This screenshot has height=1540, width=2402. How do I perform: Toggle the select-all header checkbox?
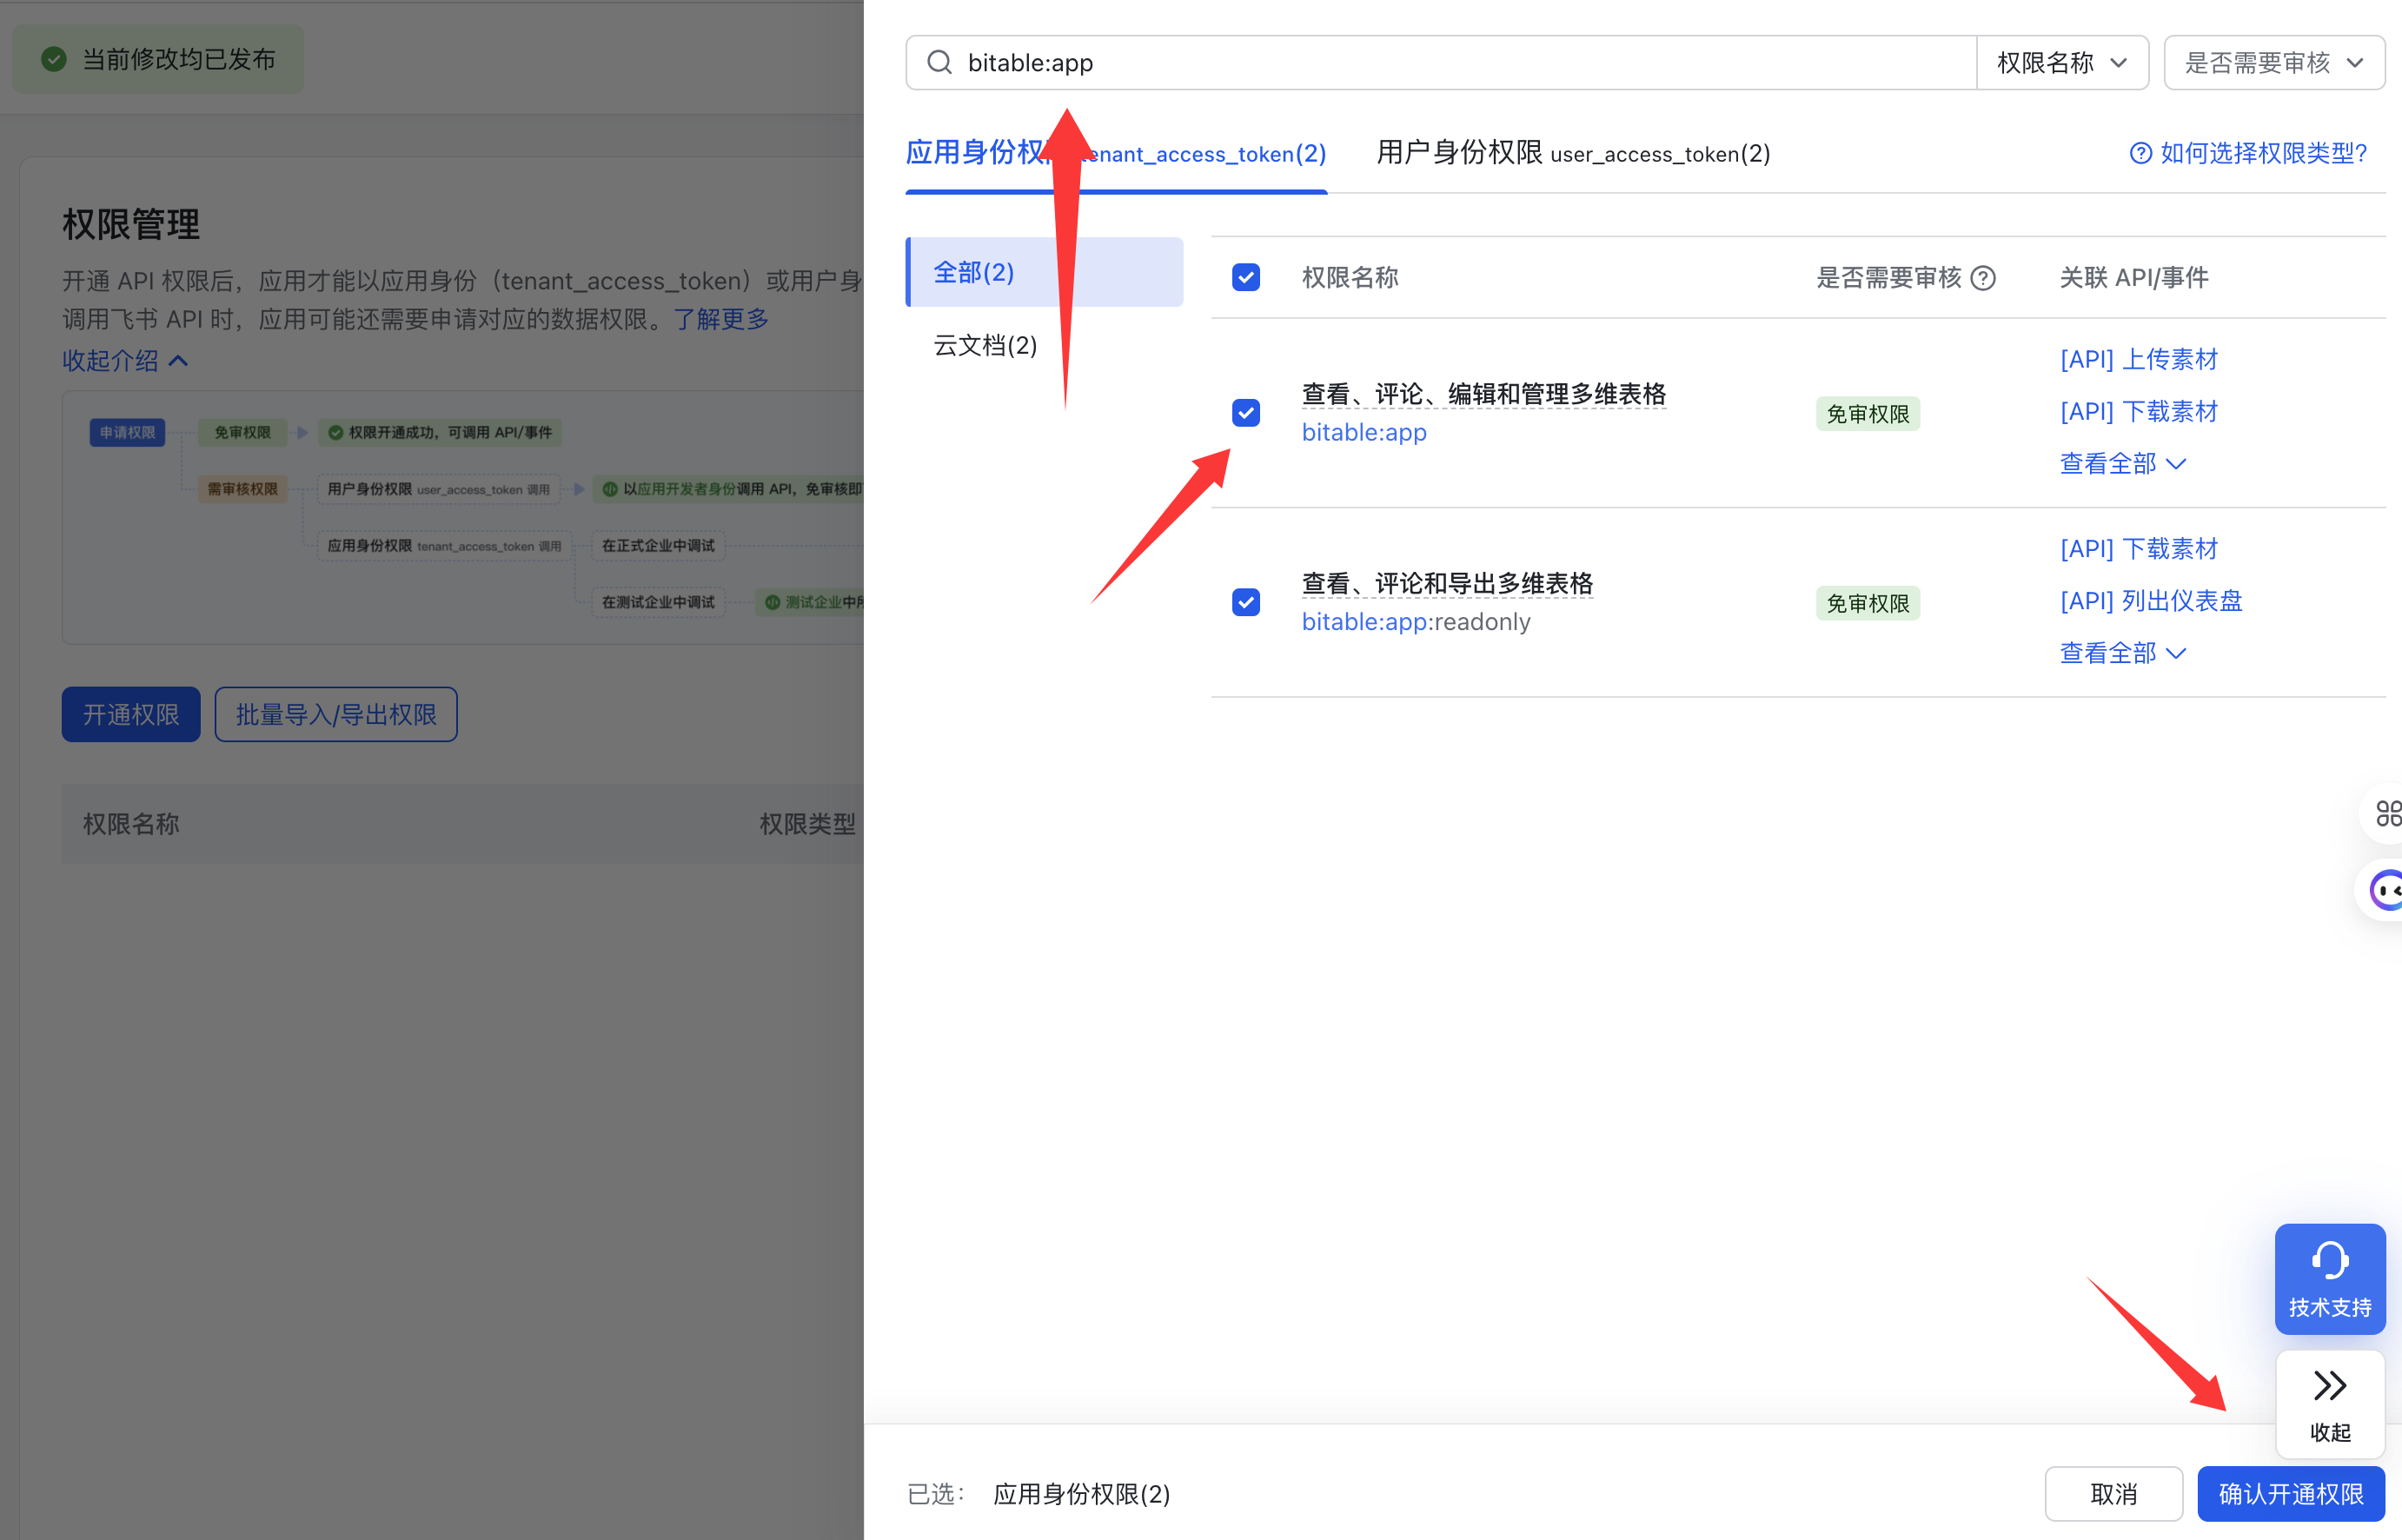pyautogui.click(x=1245, y=277)
